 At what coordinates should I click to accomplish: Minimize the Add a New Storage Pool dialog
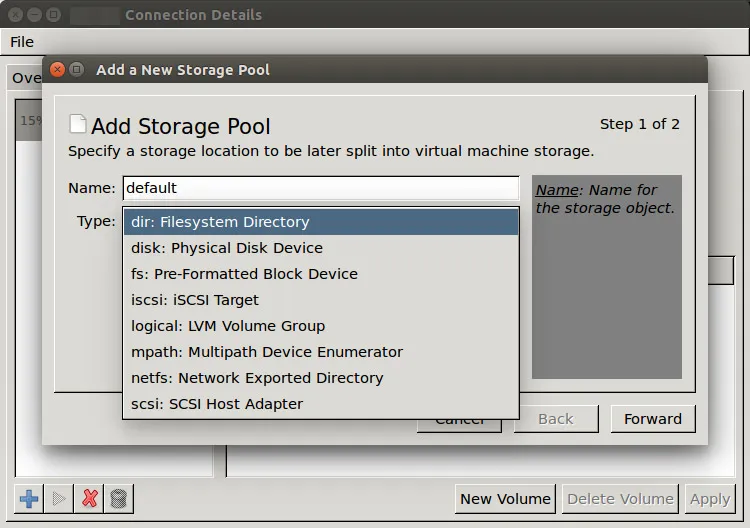pos(77,70)
